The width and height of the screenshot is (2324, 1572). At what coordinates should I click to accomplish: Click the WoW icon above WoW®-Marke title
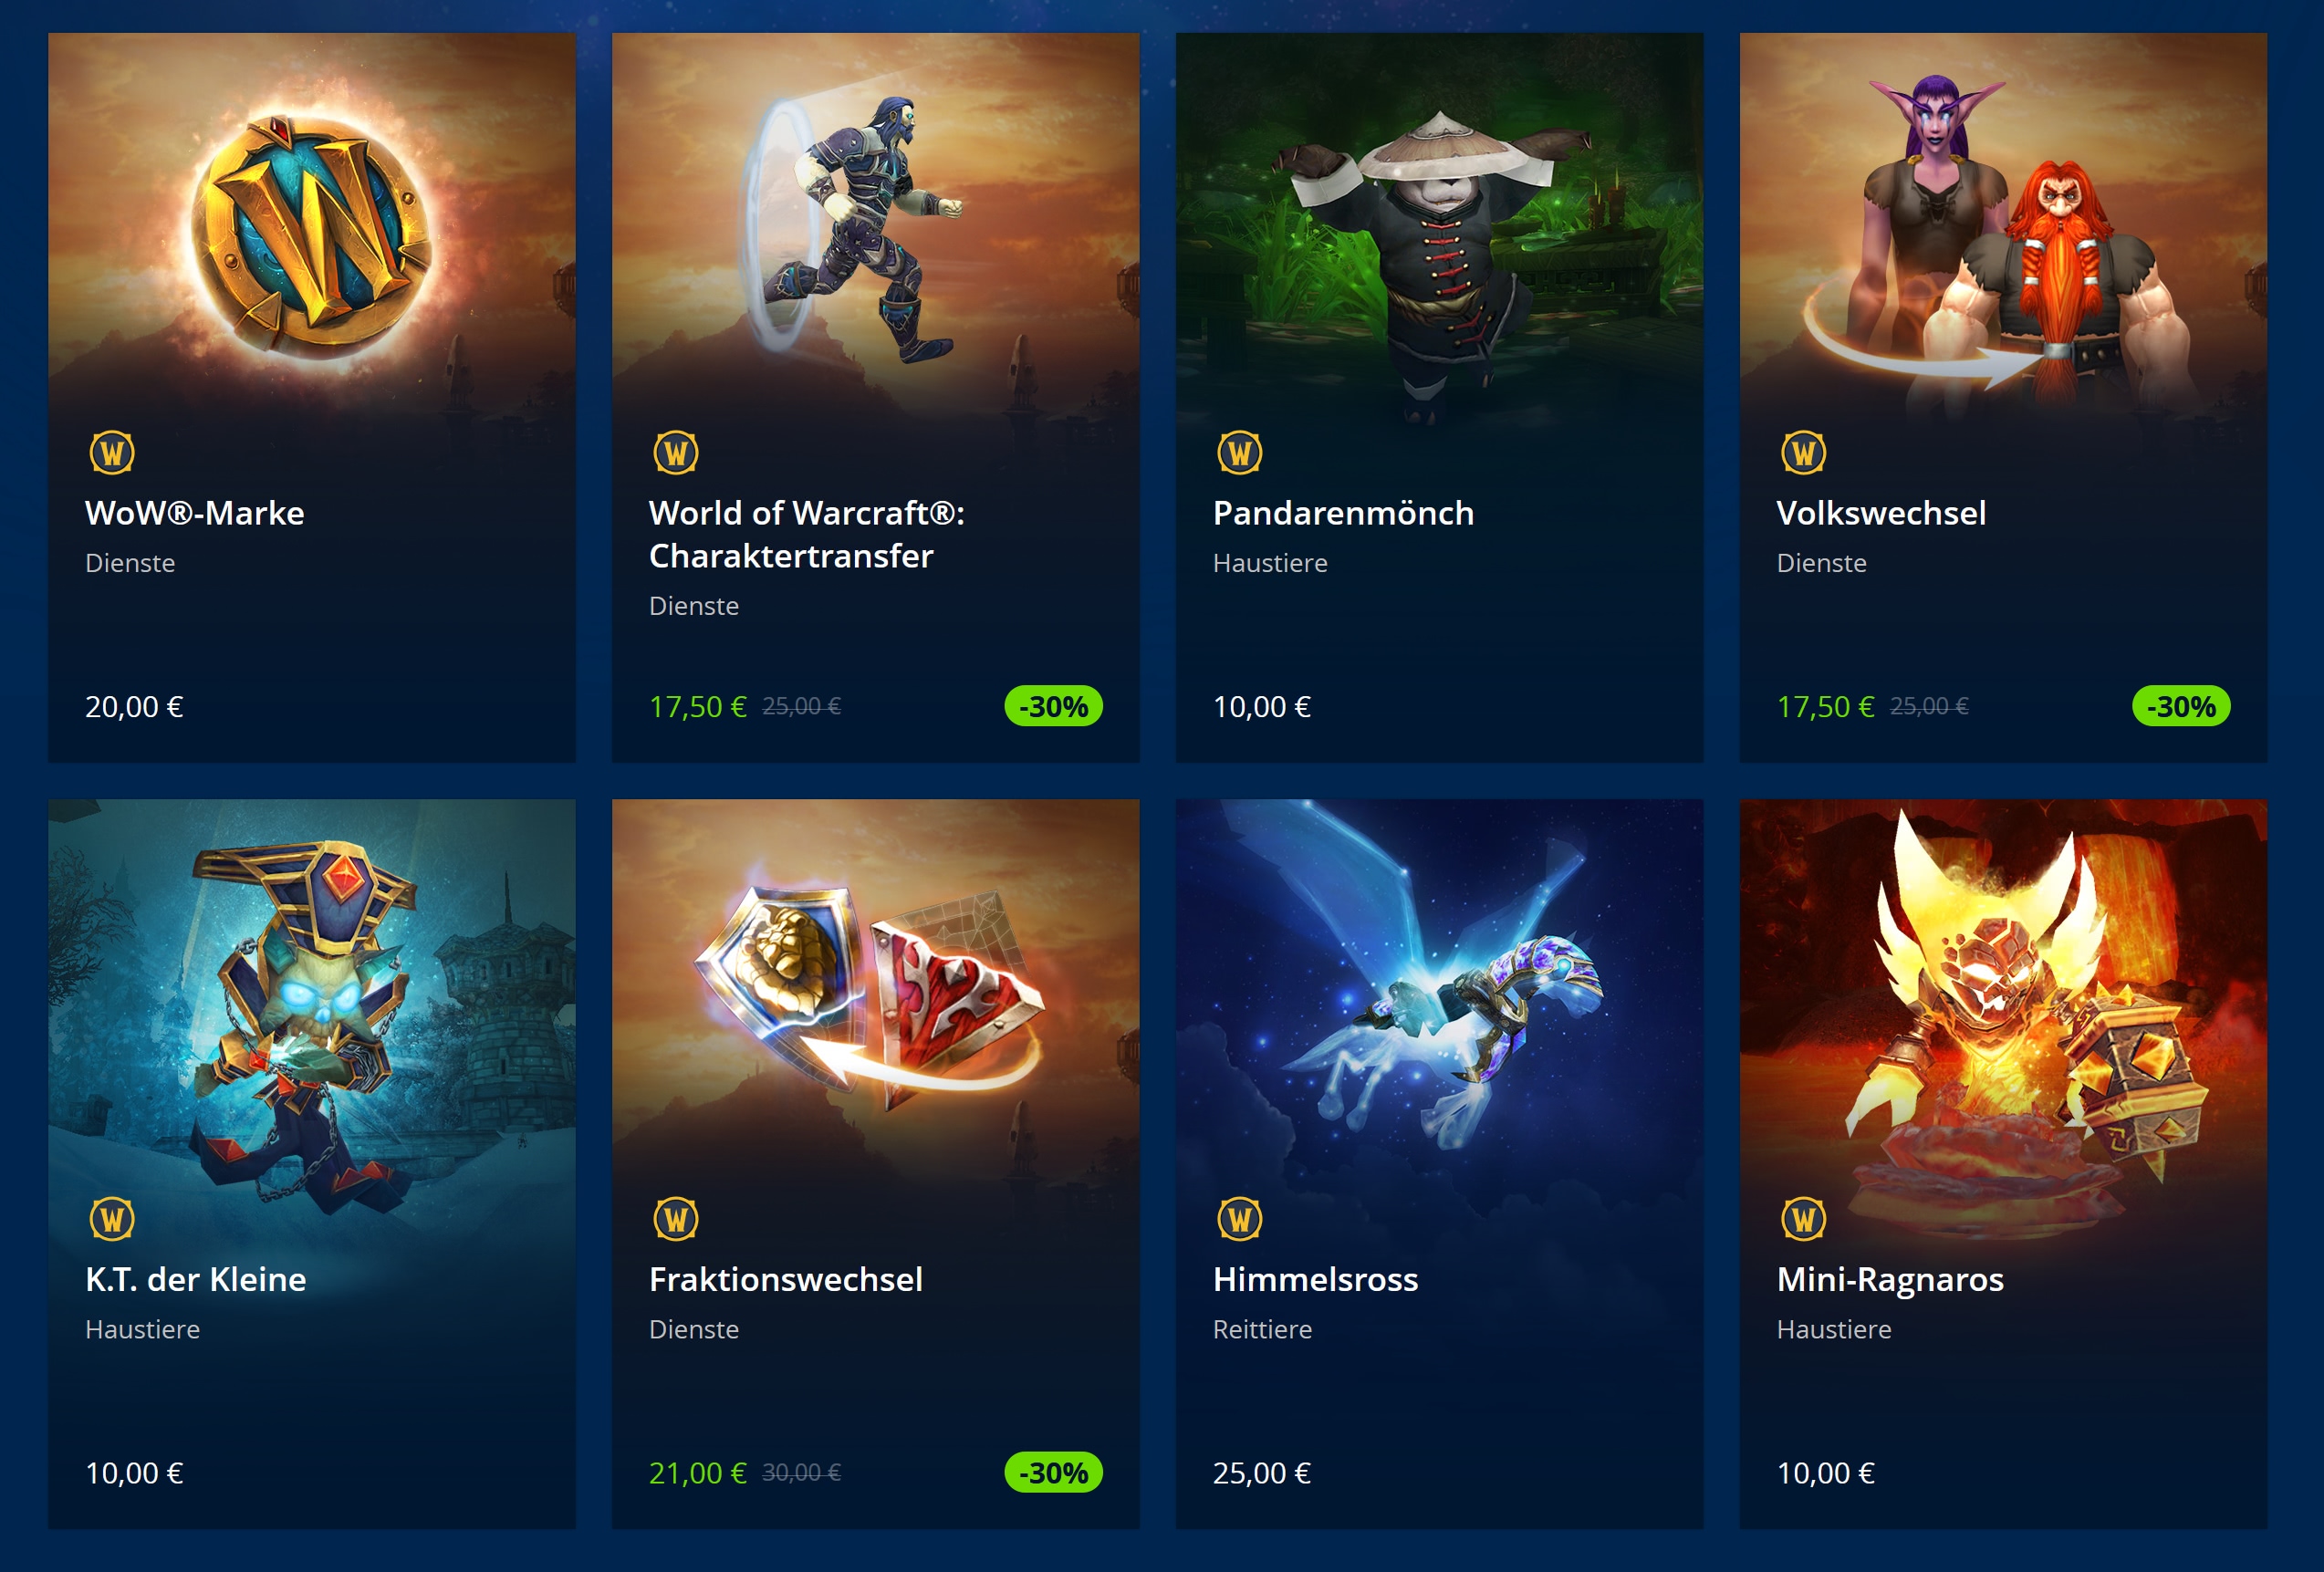pos(112,453)
